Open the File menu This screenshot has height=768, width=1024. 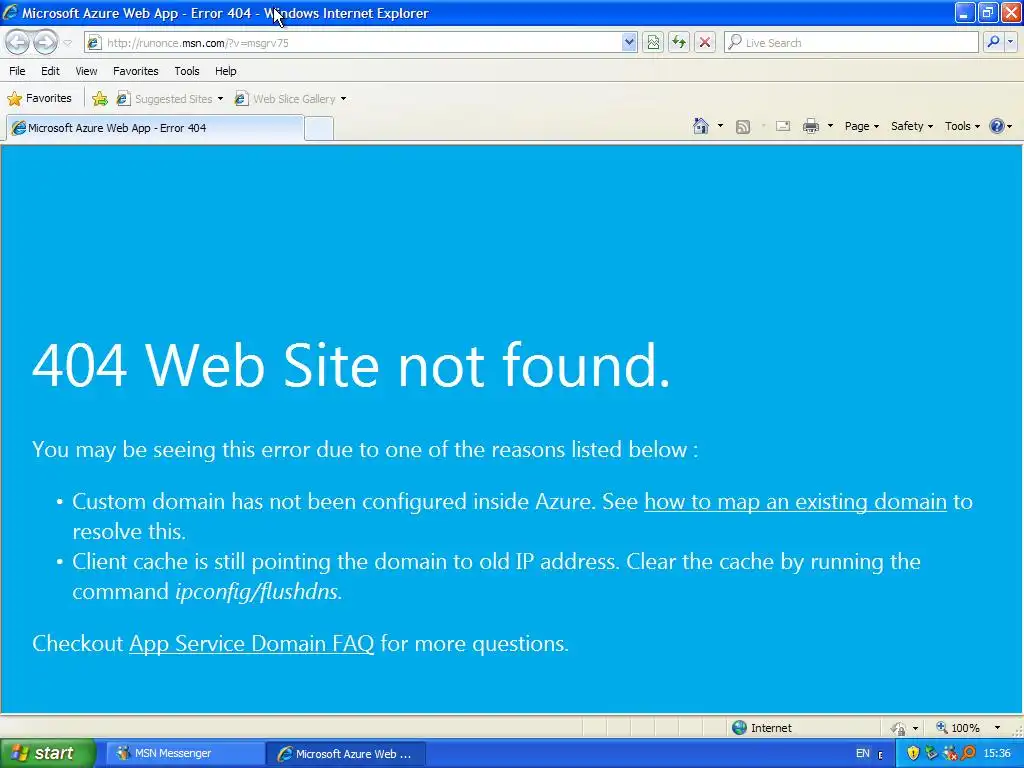coord(17,71)
